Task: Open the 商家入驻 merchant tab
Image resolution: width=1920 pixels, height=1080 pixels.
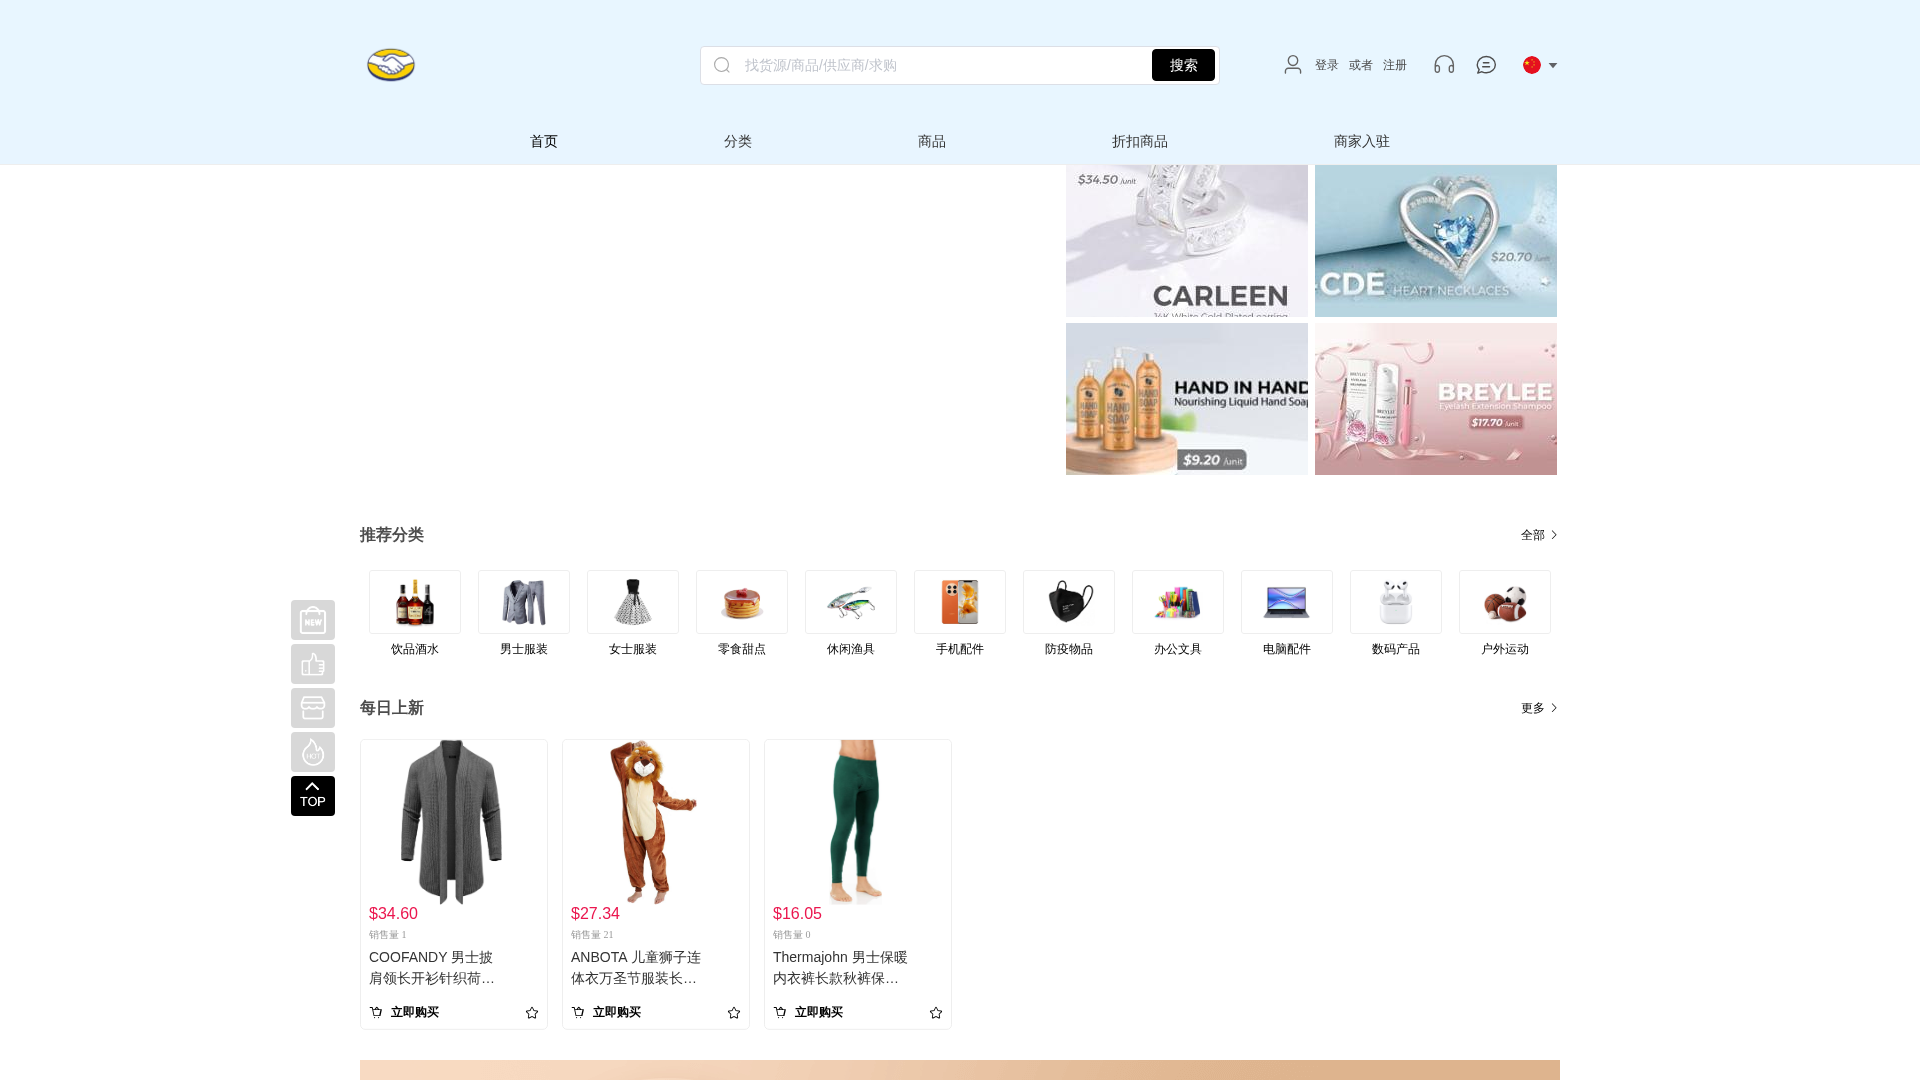Action: tap(1362, 142)
